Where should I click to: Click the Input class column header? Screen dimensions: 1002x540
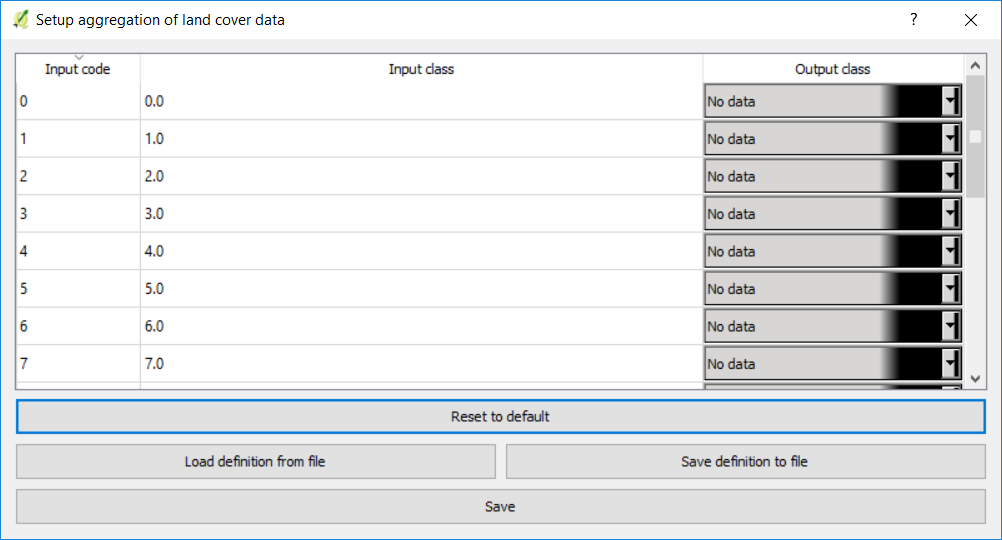click(421, 69)
